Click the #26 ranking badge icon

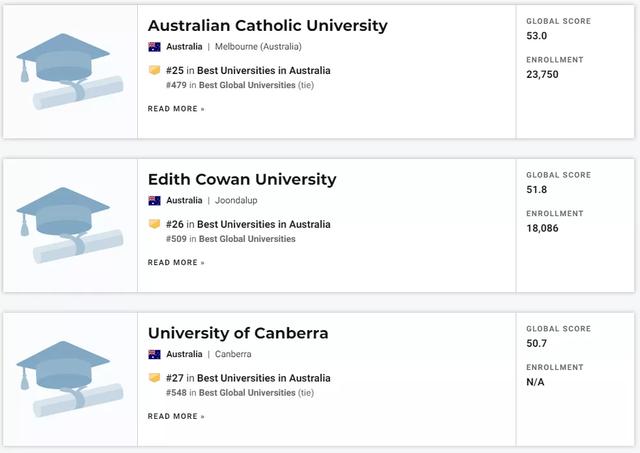tap(154, 225)
